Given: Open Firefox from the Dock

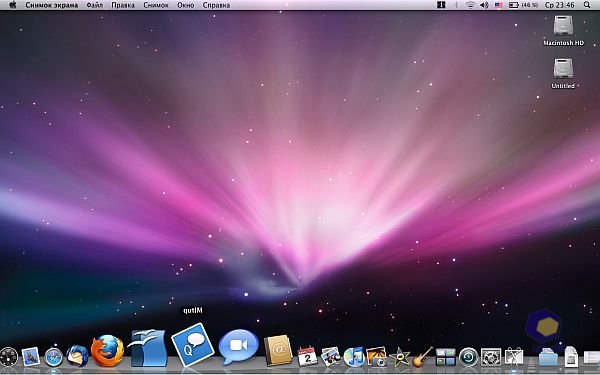Looking at the screenshot, I should pyautogui.click(x=108, y=351).
